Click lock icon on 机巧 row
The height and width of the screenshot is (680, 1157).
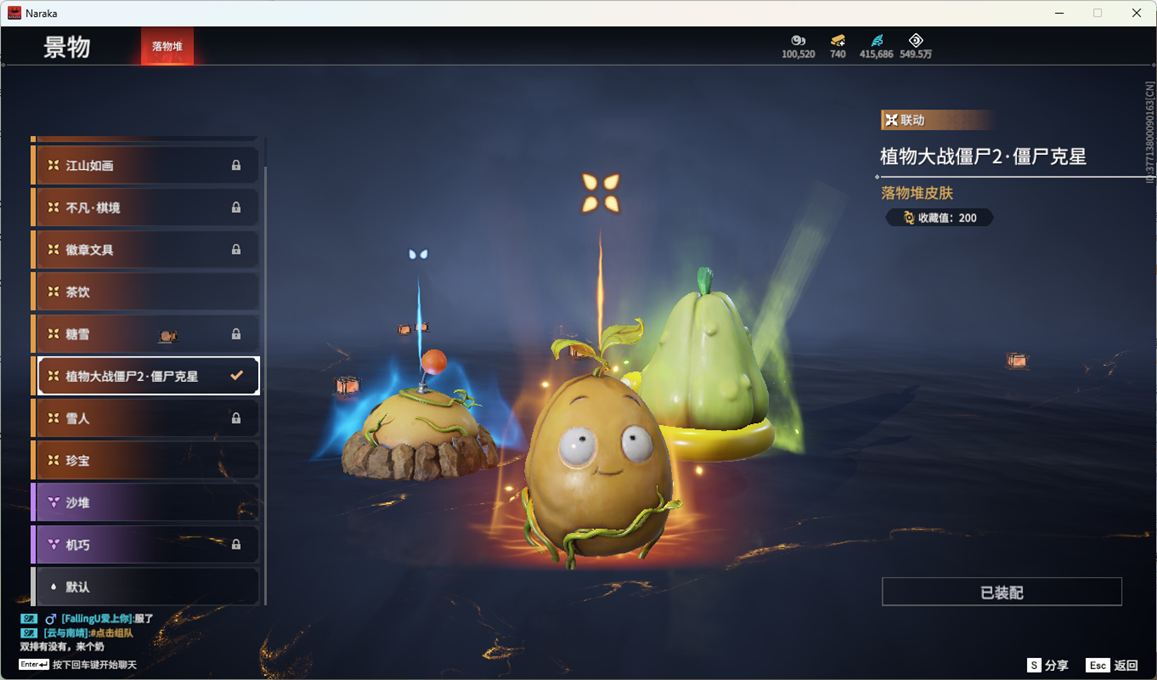tap(236, 544)
